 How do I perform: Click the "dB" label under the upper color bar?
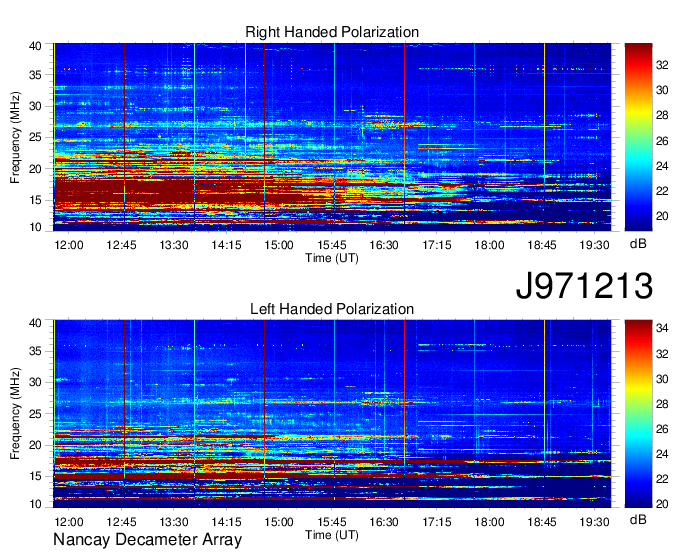pos(638,244)
